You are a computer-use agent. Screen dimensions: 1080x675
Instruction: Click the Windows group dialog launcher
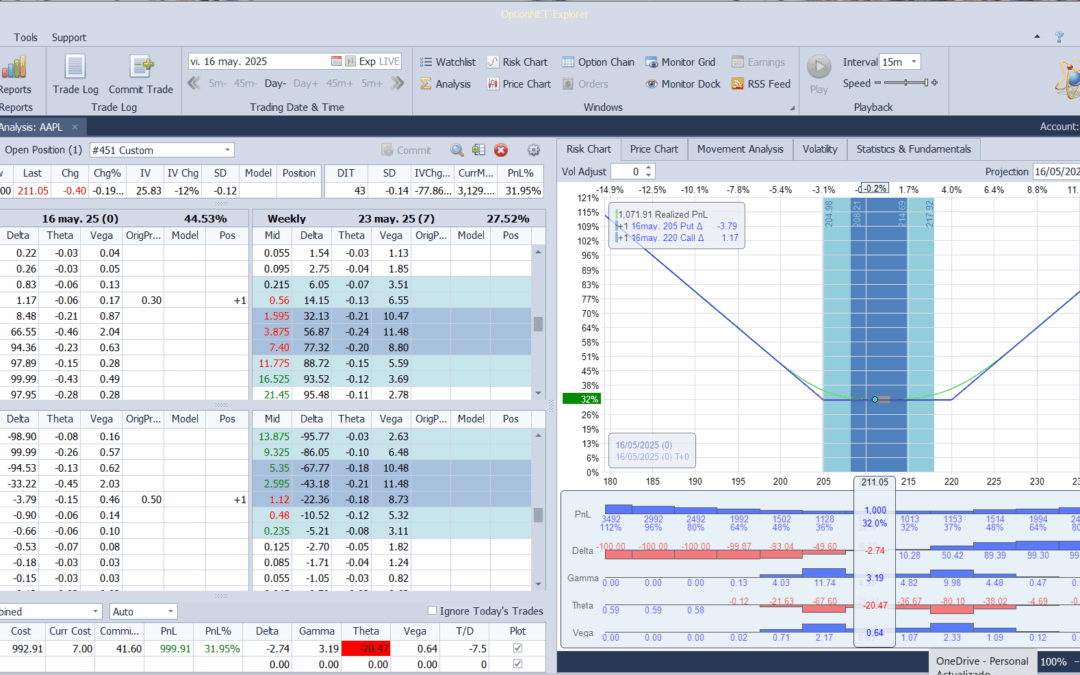pyautogui.click(x=792, y=108)
